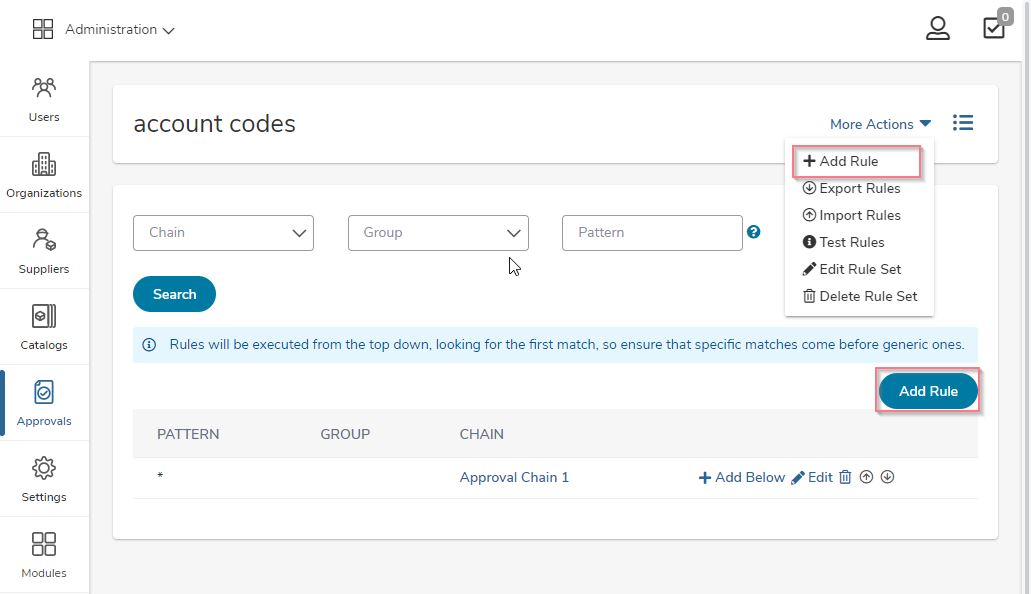
Task: Click the modules grid icon next to Administration
Action: [x=43, y=29]
